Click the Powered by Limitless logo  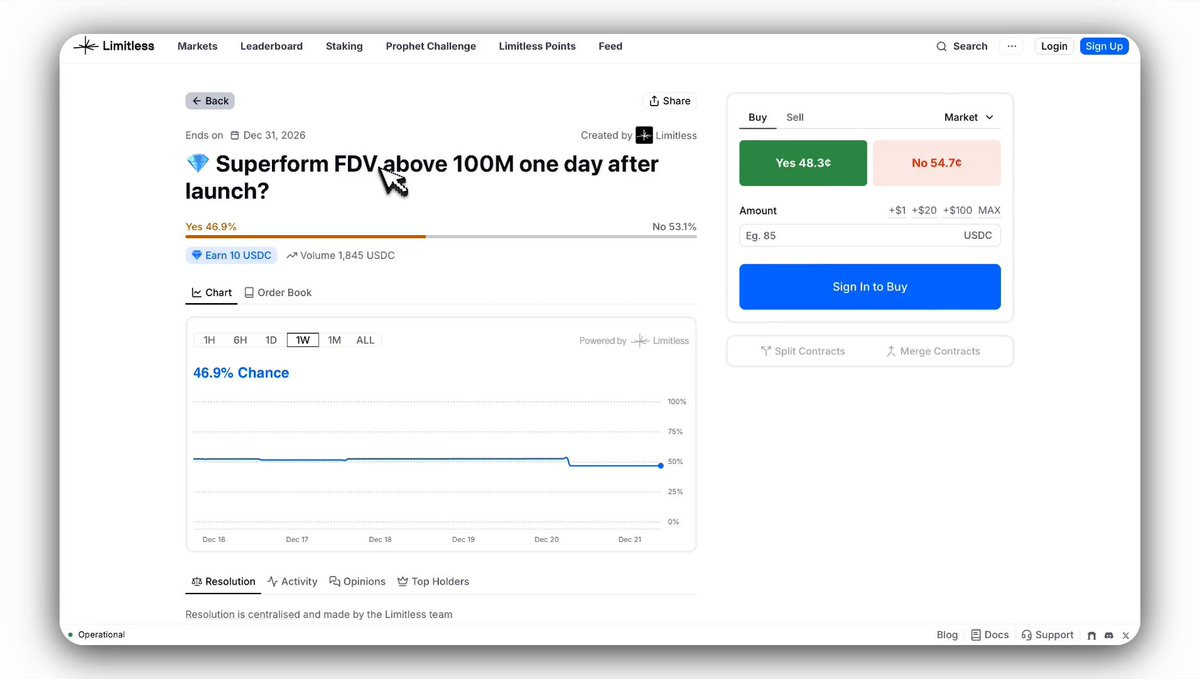tap(660, 341)
